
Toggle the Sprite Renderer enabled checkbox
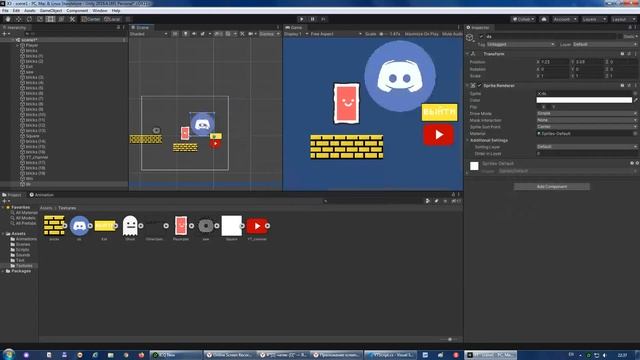480,85
